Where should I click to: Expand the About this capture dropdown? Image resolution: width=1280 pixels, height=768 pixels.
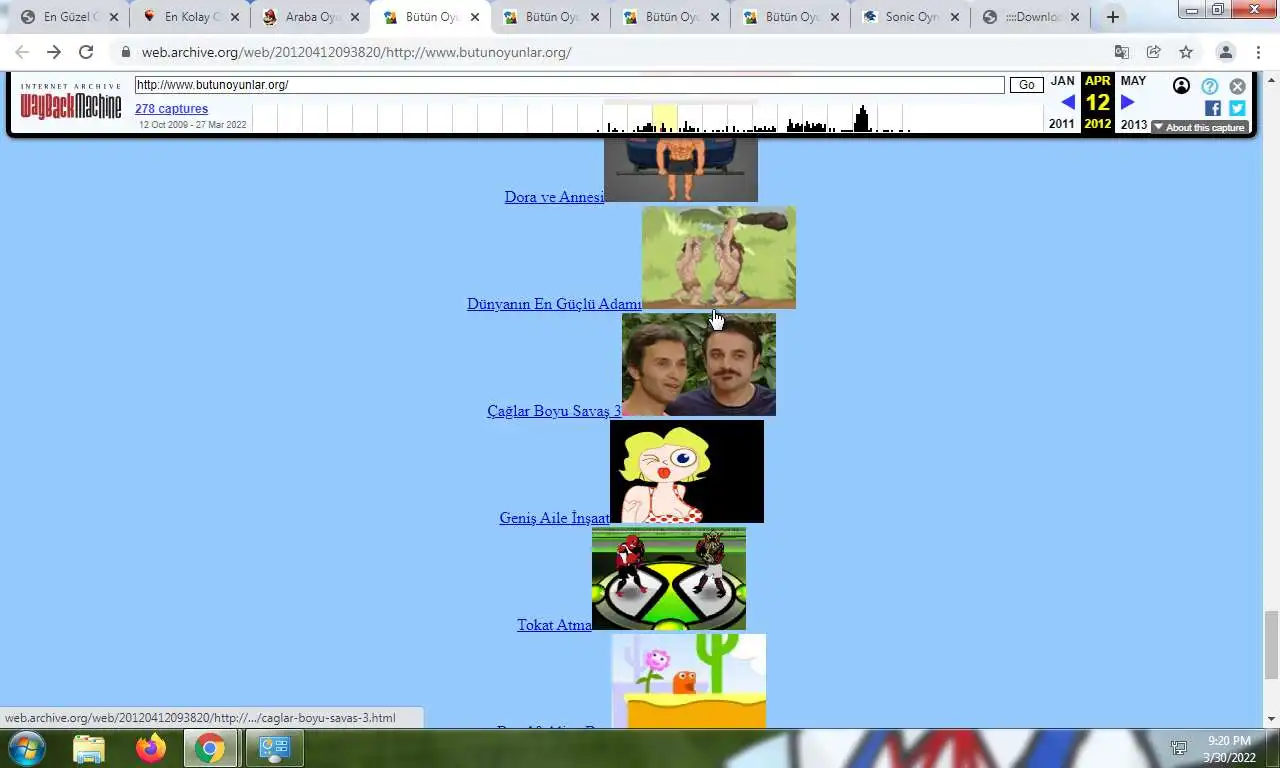(1199, 127)
